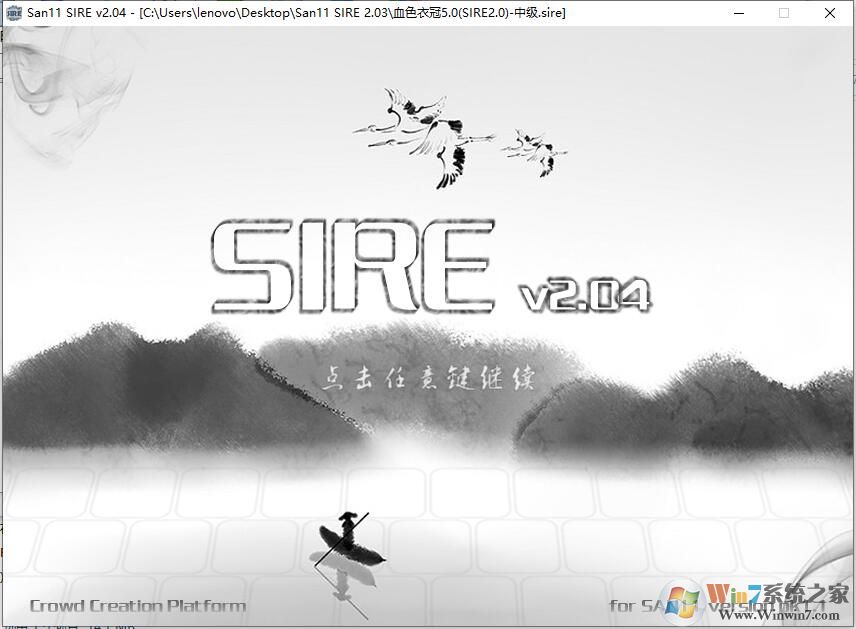Image resolution: width=856 pixels, height=629 pixels.
Task: Click the maximize button of the SIRE window
Action: [783, 12]
